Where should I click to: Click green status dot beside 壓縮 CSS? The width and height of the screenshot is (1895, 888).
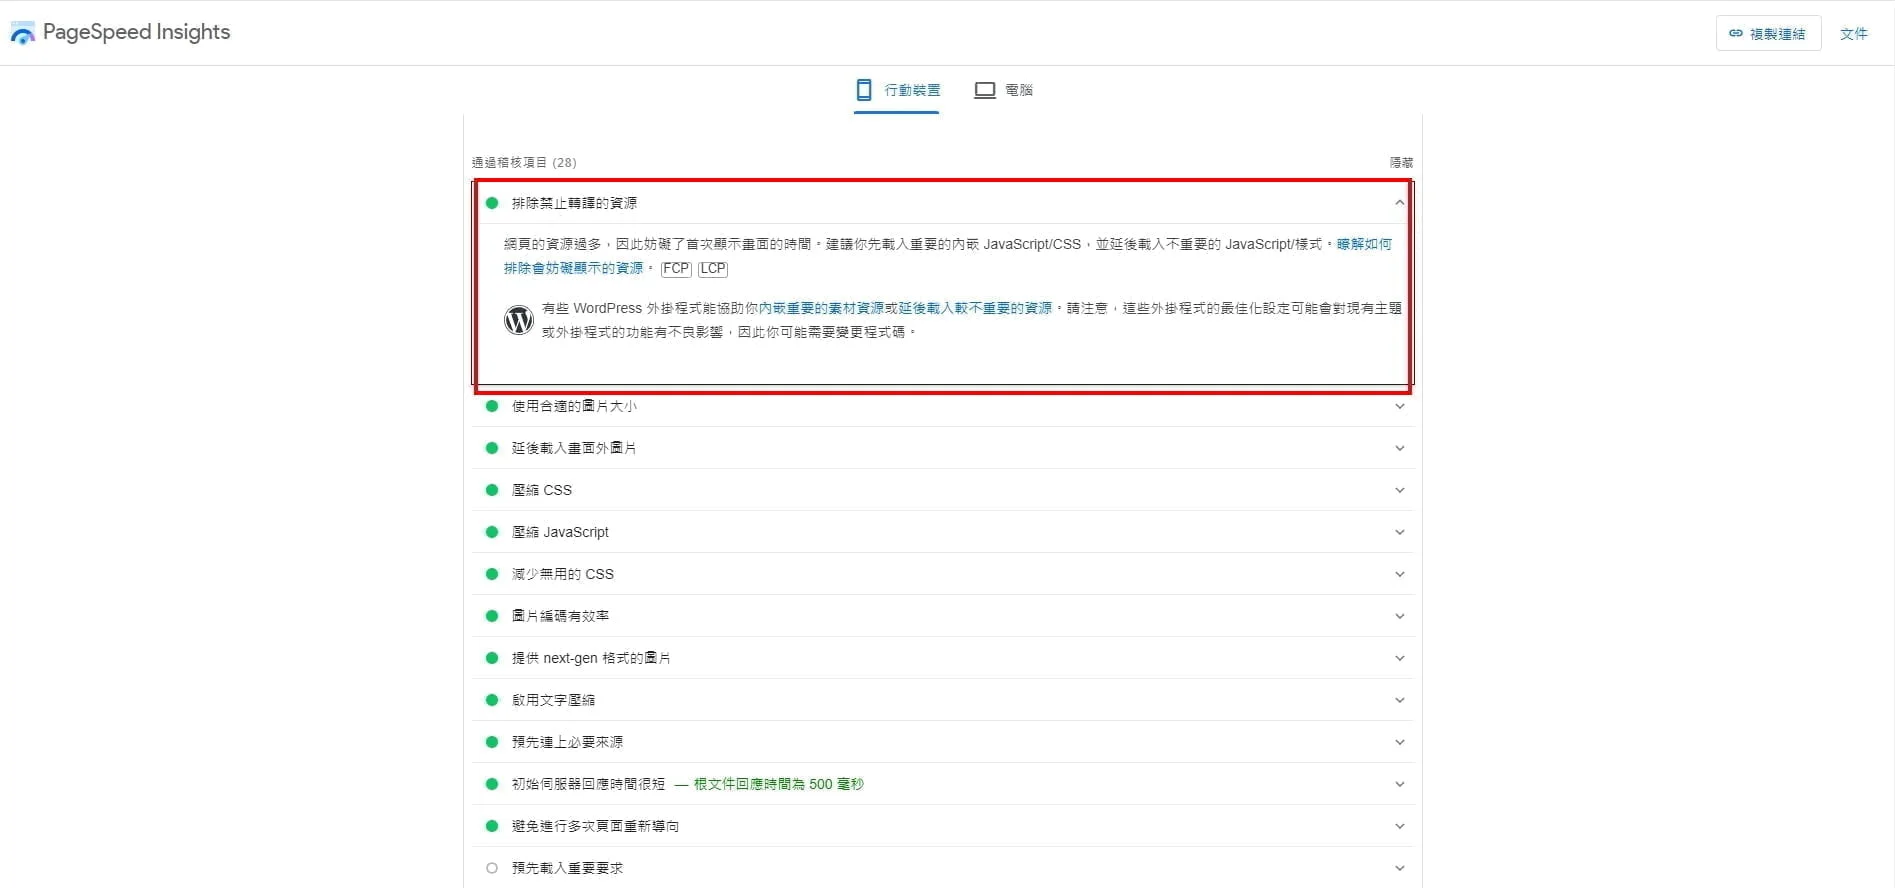(492, 490)
